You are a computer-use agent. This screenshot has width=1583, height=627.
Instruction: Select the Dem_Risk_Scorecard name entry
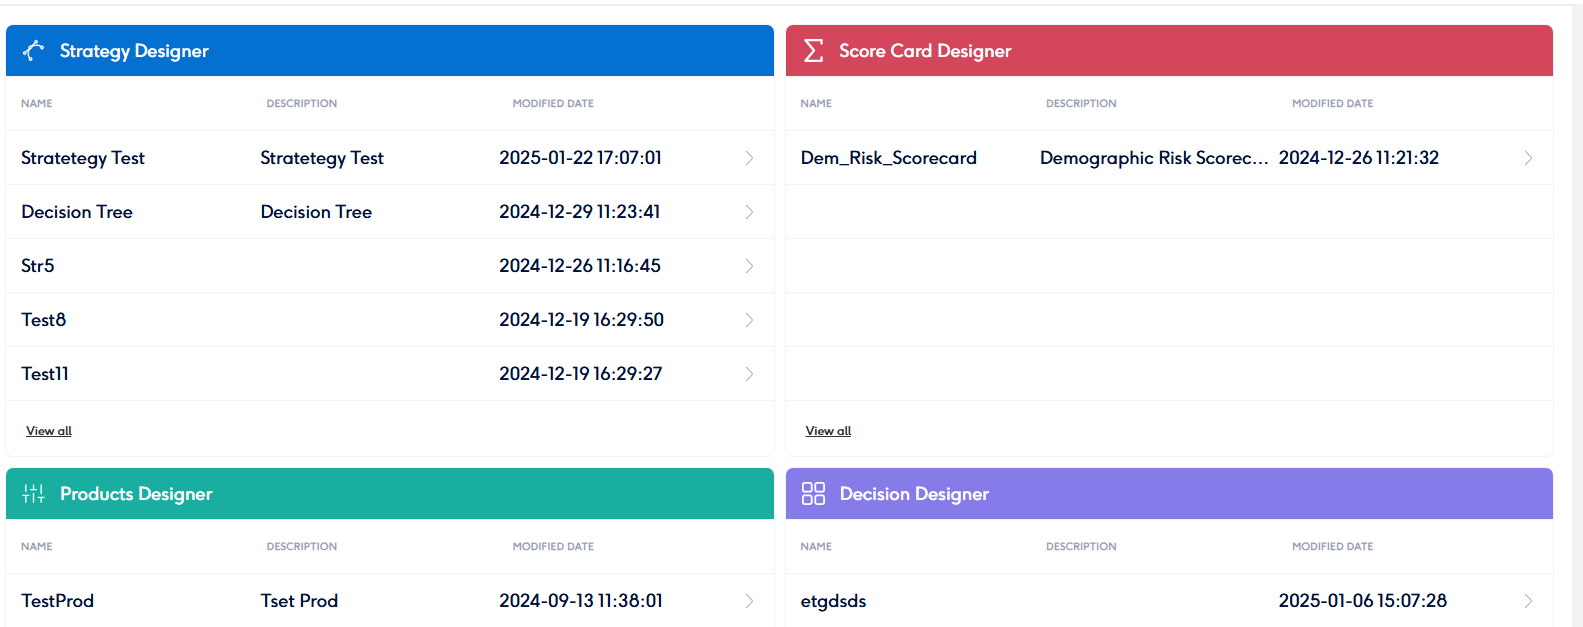888,158
